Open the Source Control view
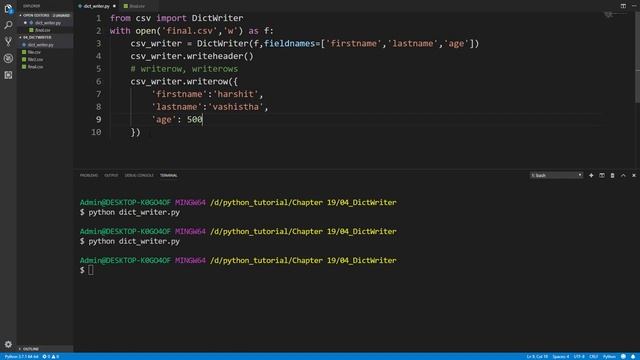Screen dimensions: 640x360 (x=8, y=42)
